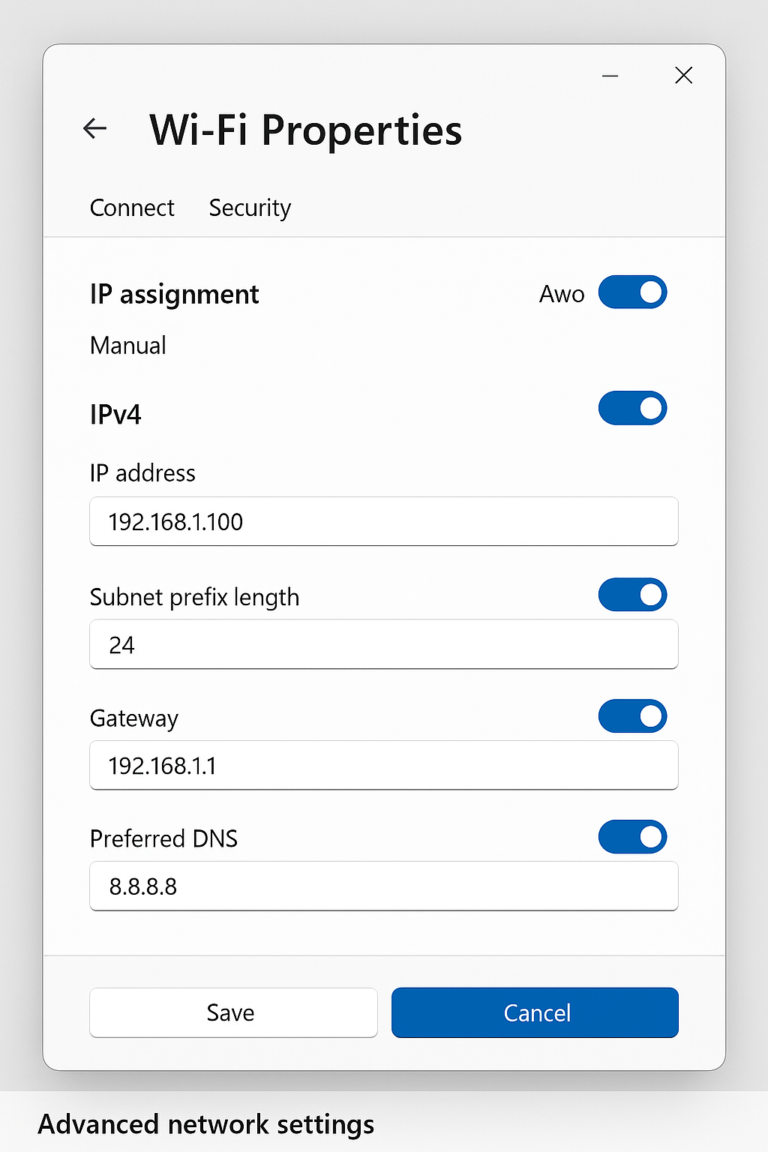Open Advanced network settings
768x1152 pixels.
[205, 1123]
